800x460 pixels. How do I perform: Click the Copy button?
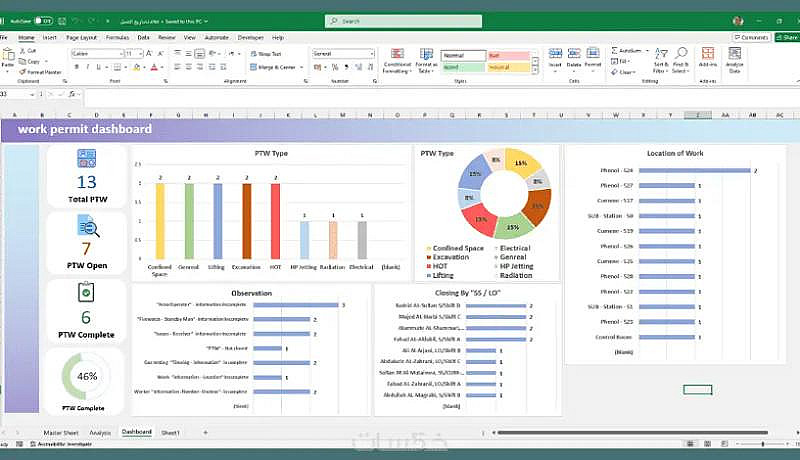pos(30,61)
